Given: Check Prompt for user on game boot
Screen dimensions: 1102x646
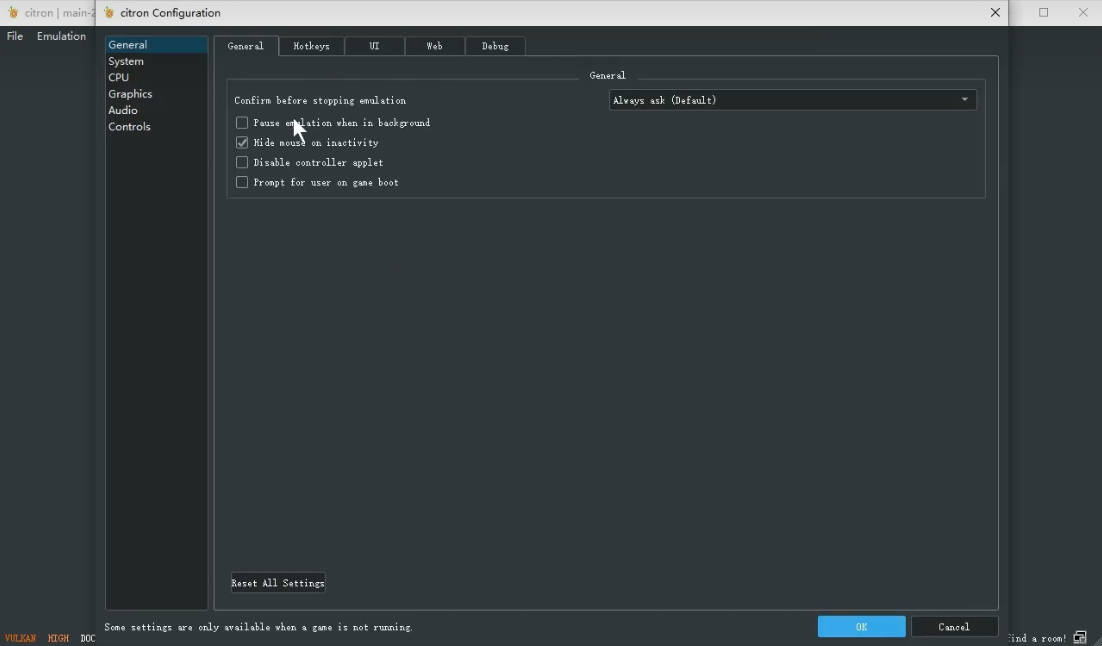Looking at the screenshot, I should (242, 182).
